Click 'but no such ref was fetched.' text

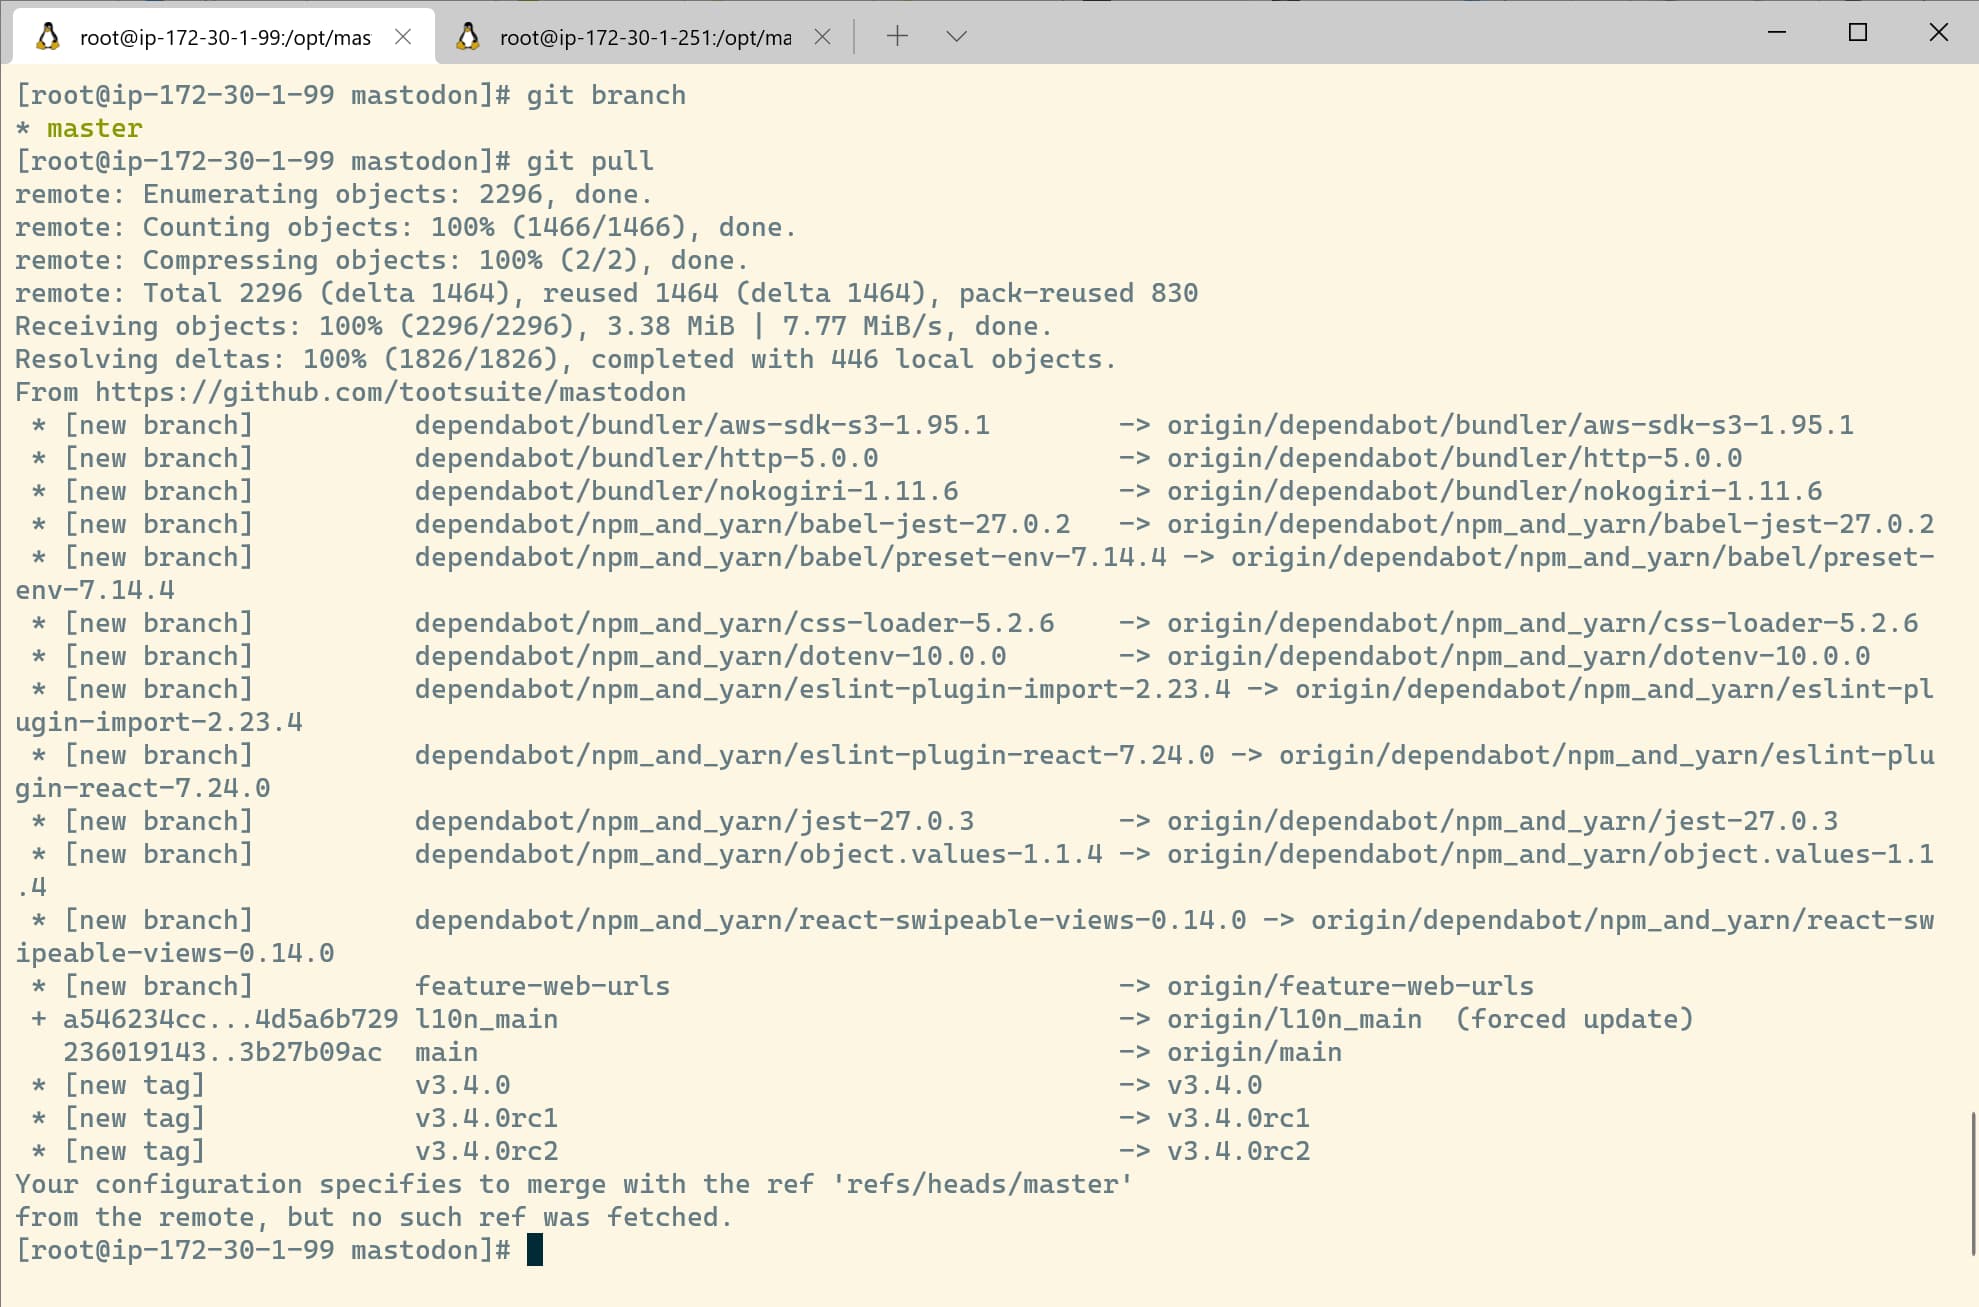tap(510, 1217)
